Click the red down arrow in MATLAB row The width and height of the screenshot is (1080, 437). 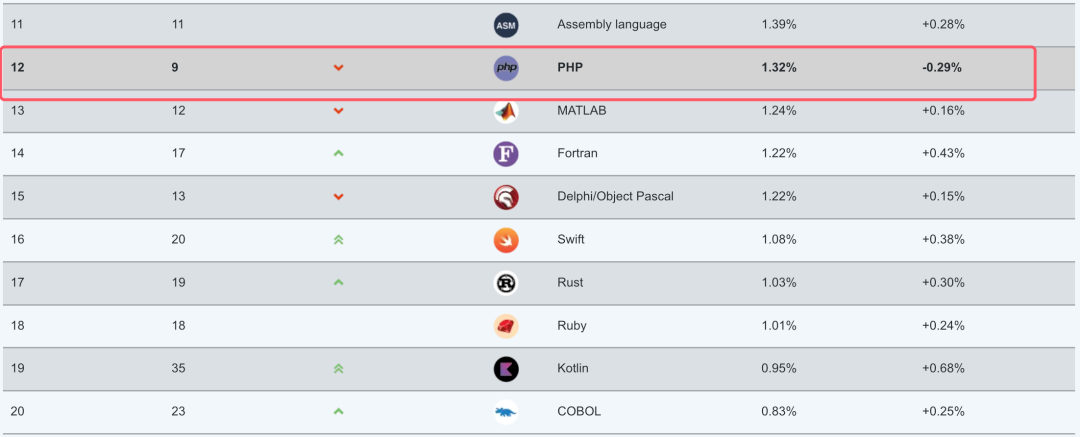point(338,110)
